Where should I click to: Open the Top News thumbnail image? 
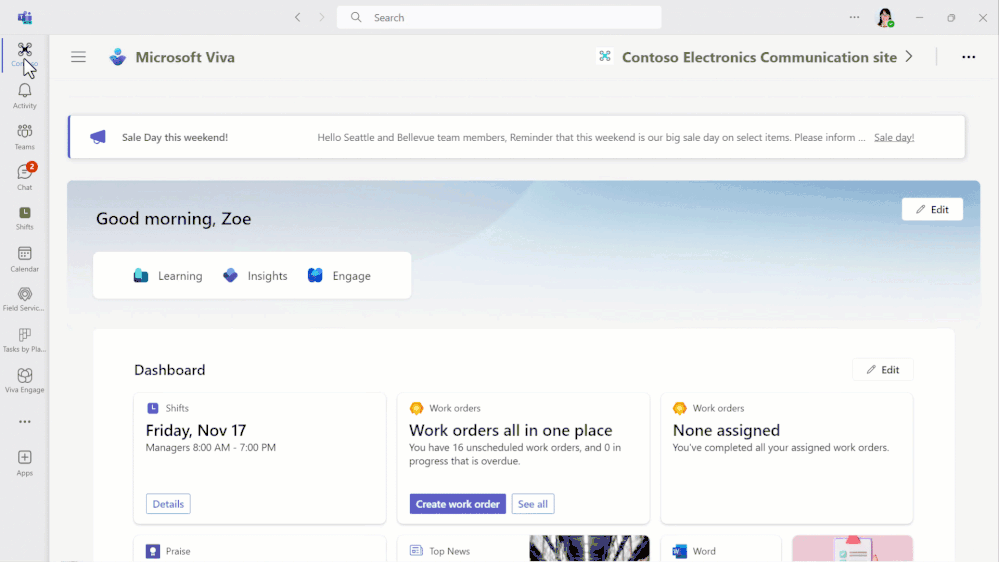(x=589, y=549)
